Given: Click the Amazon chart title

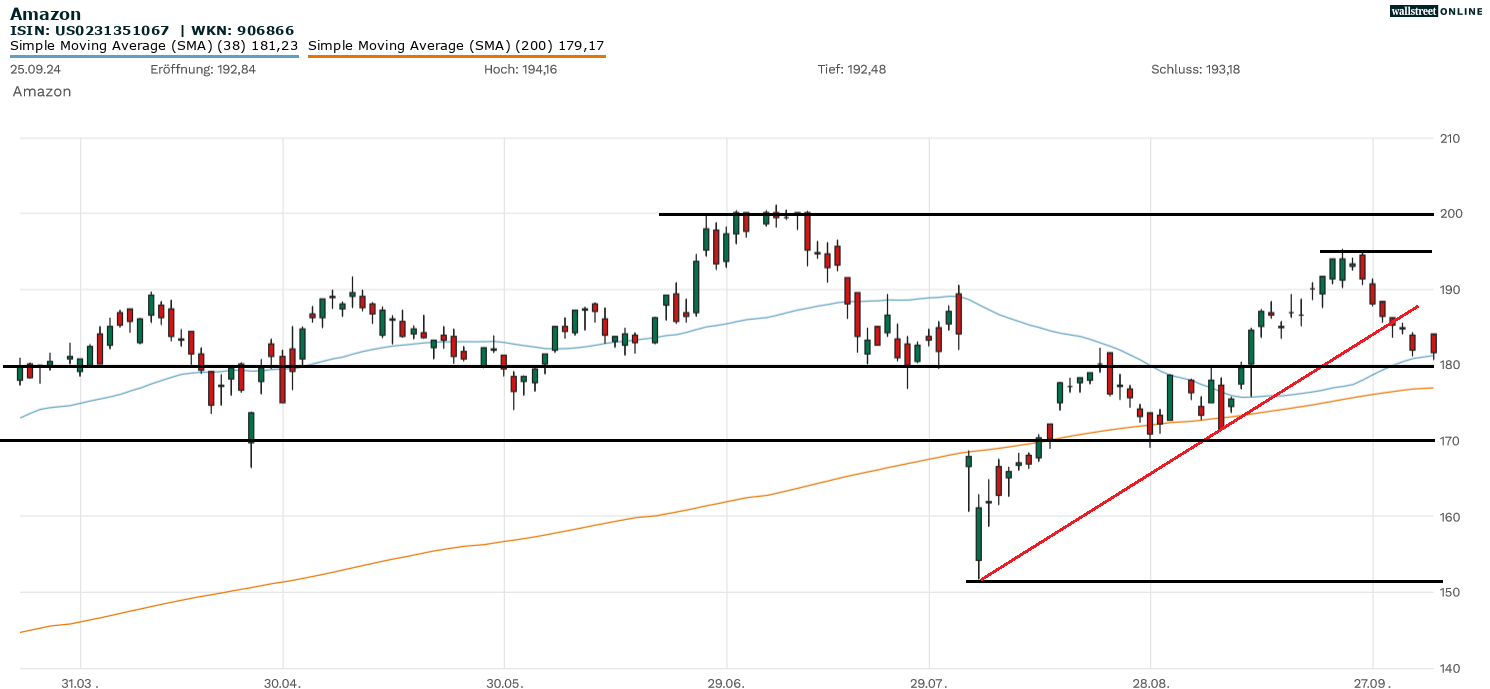Looking at the screenshot, I should [x=46, y=14].
